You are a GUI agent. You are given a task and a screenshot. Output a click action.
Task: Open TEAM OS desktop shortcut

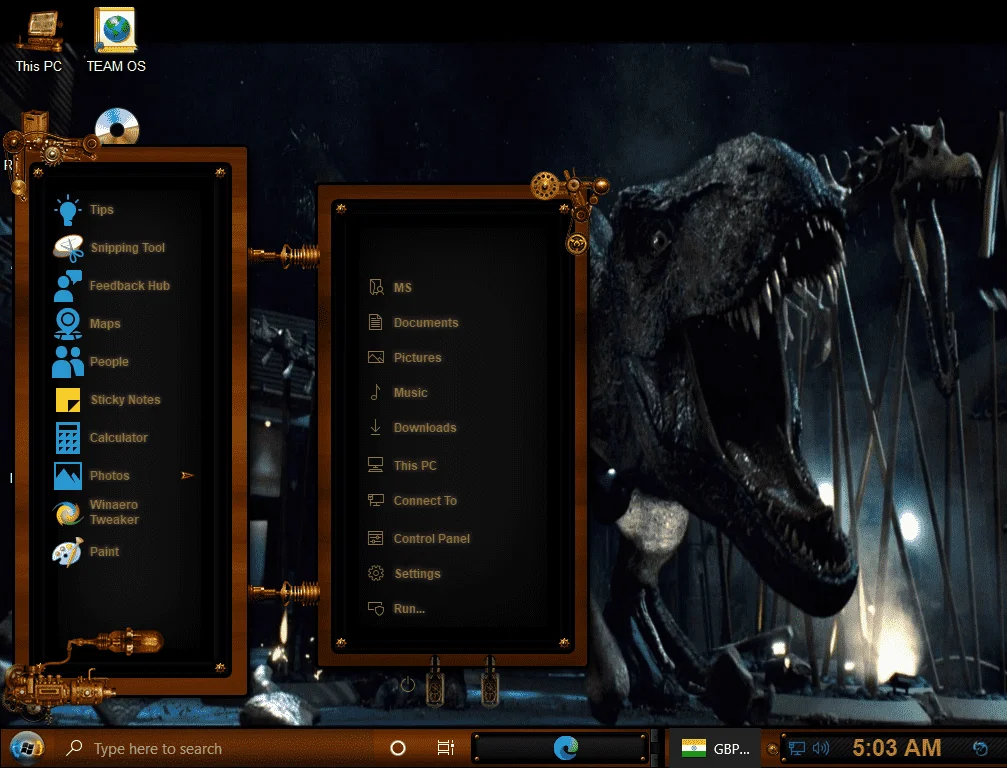coord(116,40)
